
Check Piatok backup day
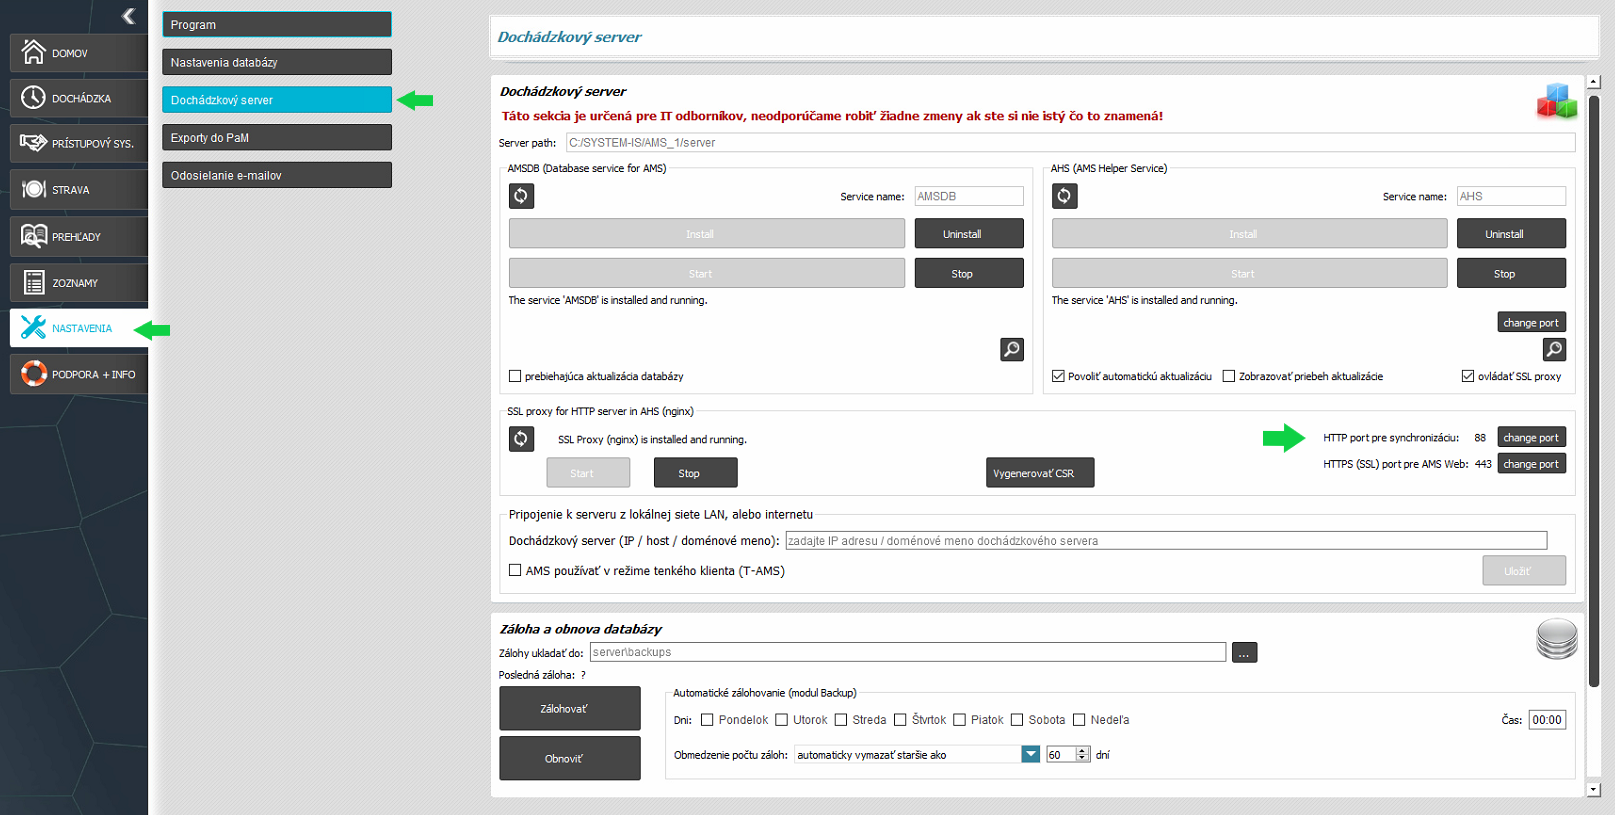pyautogui.click(x=960, y=720)
